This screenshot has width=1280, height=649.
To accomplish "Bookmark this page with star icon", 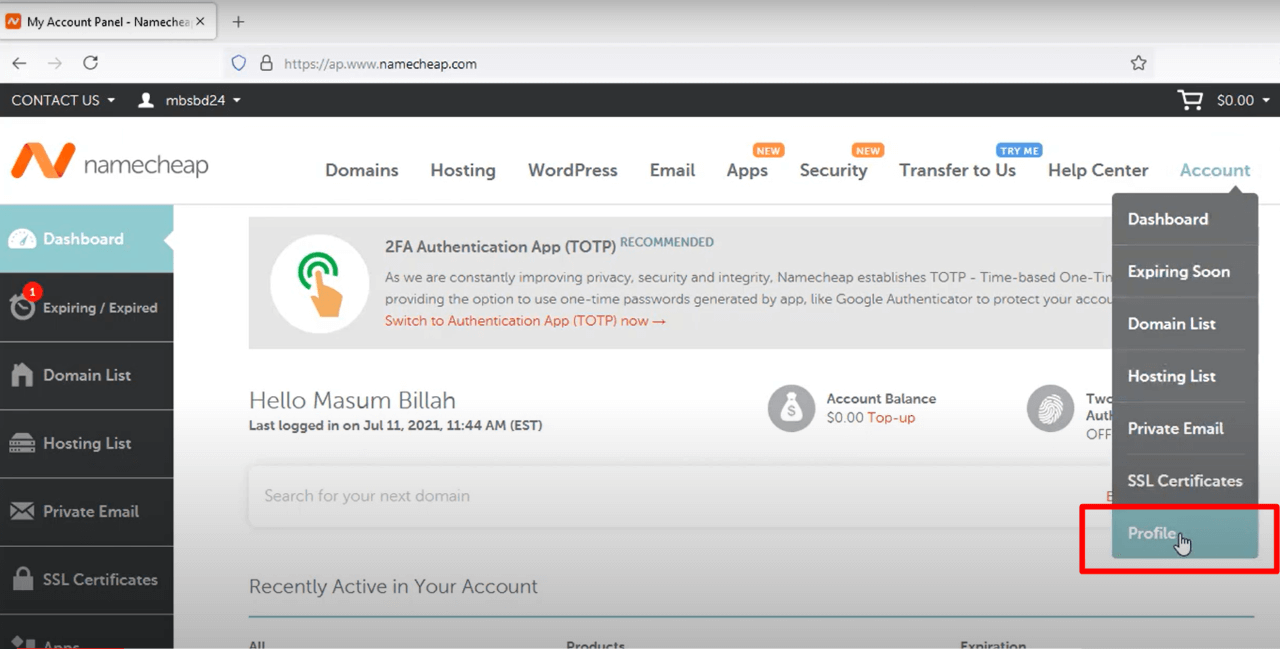I will point(1138,63).
